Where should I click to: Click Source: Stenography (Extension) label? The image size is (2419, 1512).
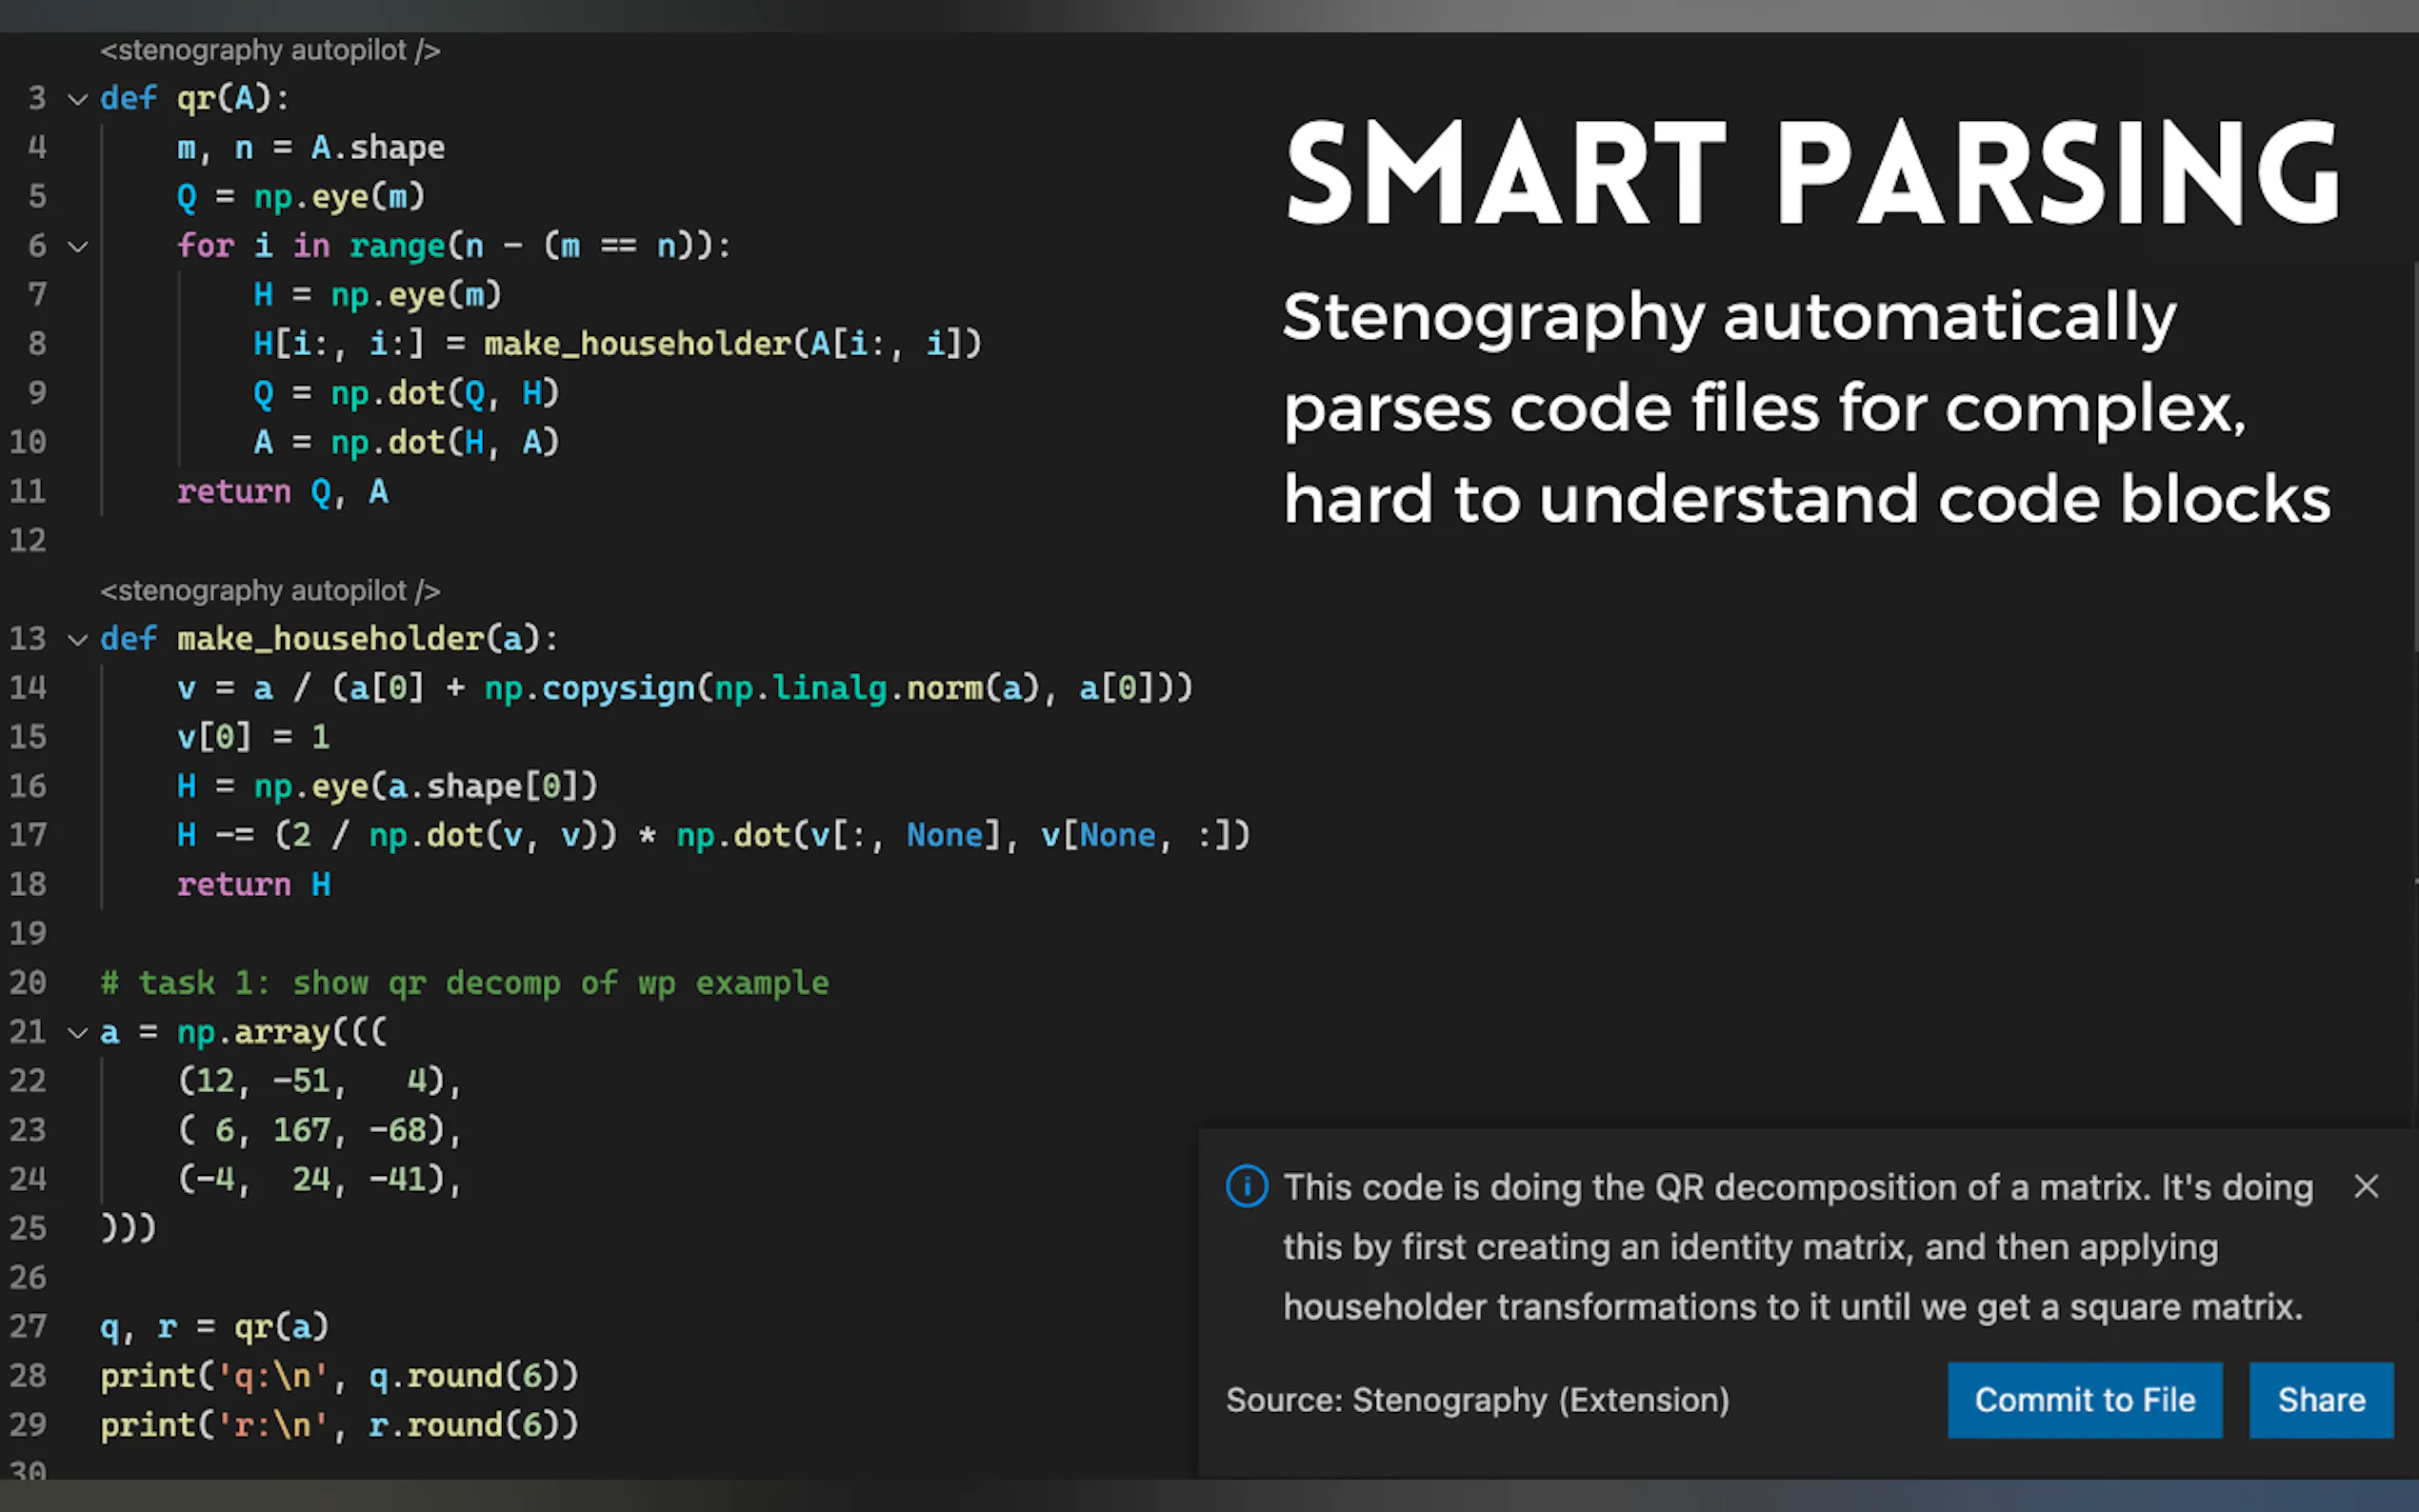point(1478,1400)
